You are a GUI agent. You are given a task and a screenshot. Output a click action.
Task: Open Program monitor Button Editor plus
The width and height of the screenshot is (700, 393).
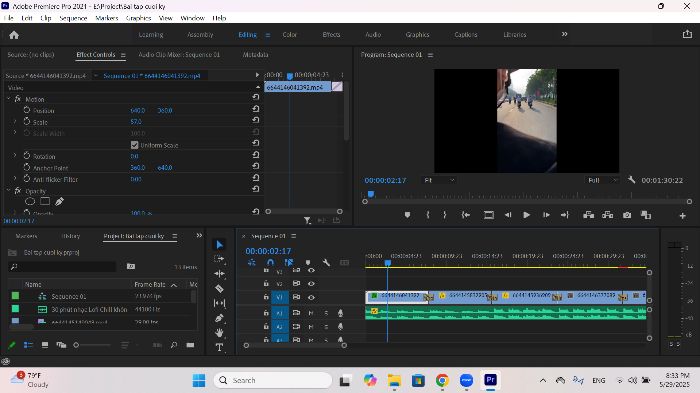point(683,216)
